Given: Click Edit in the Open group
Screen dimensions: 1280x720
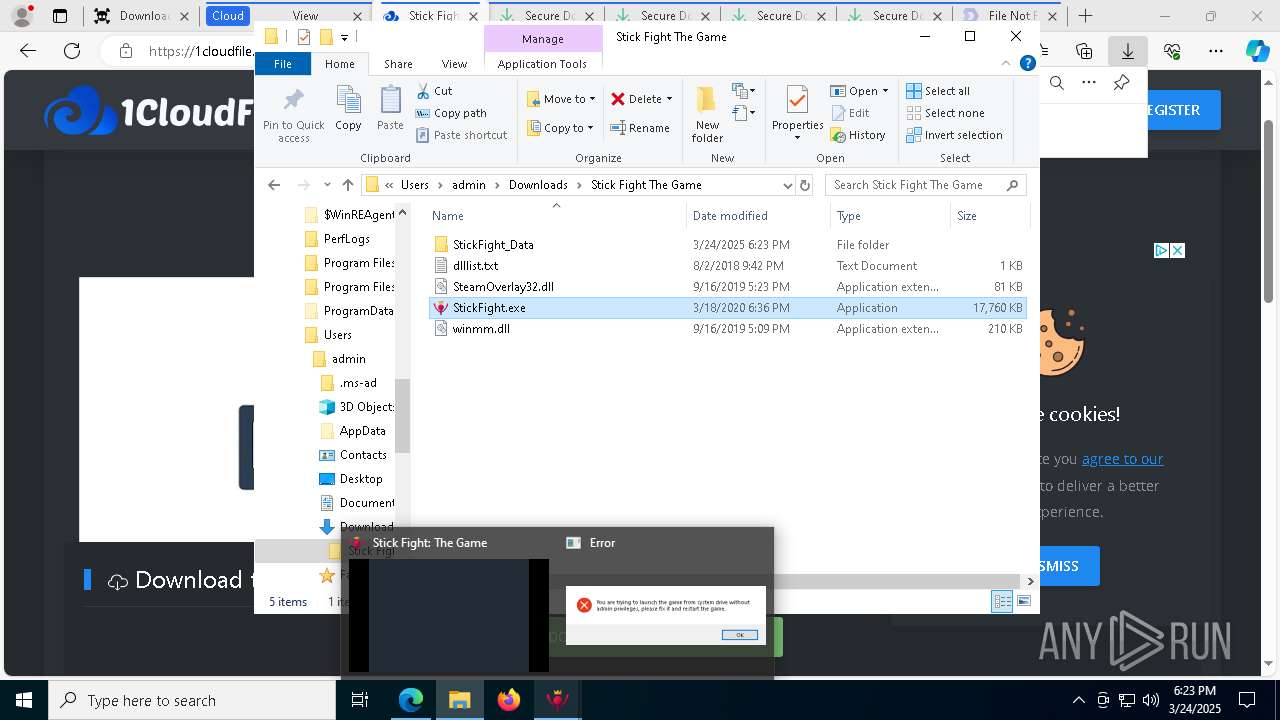Looking at the screenshot, I should tap(850, 113).
